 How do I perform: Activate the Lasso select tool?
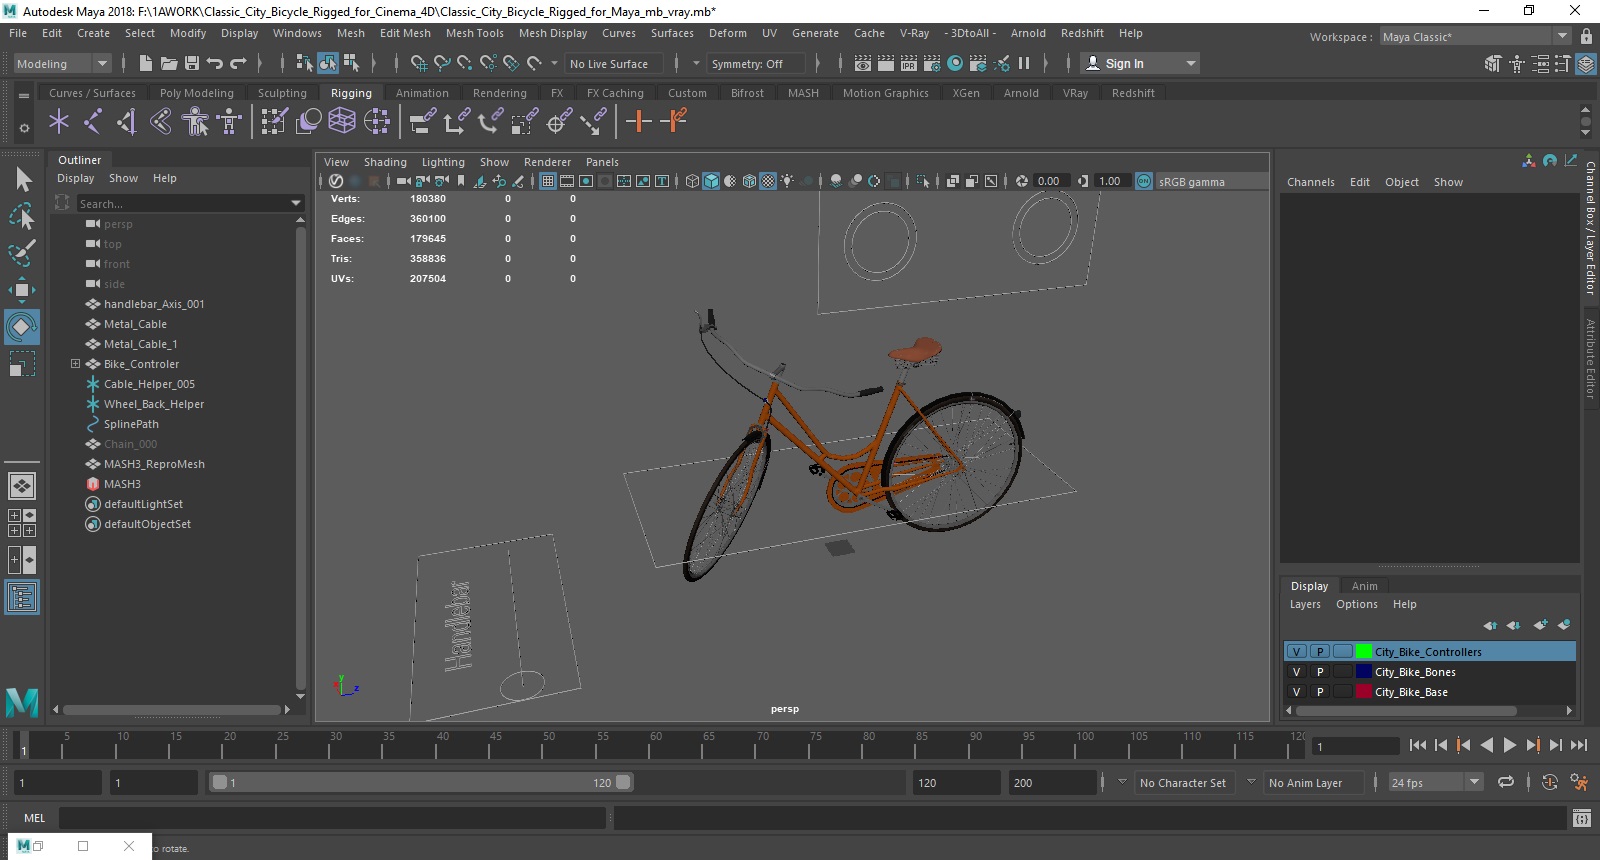click(x=22, y=216)
